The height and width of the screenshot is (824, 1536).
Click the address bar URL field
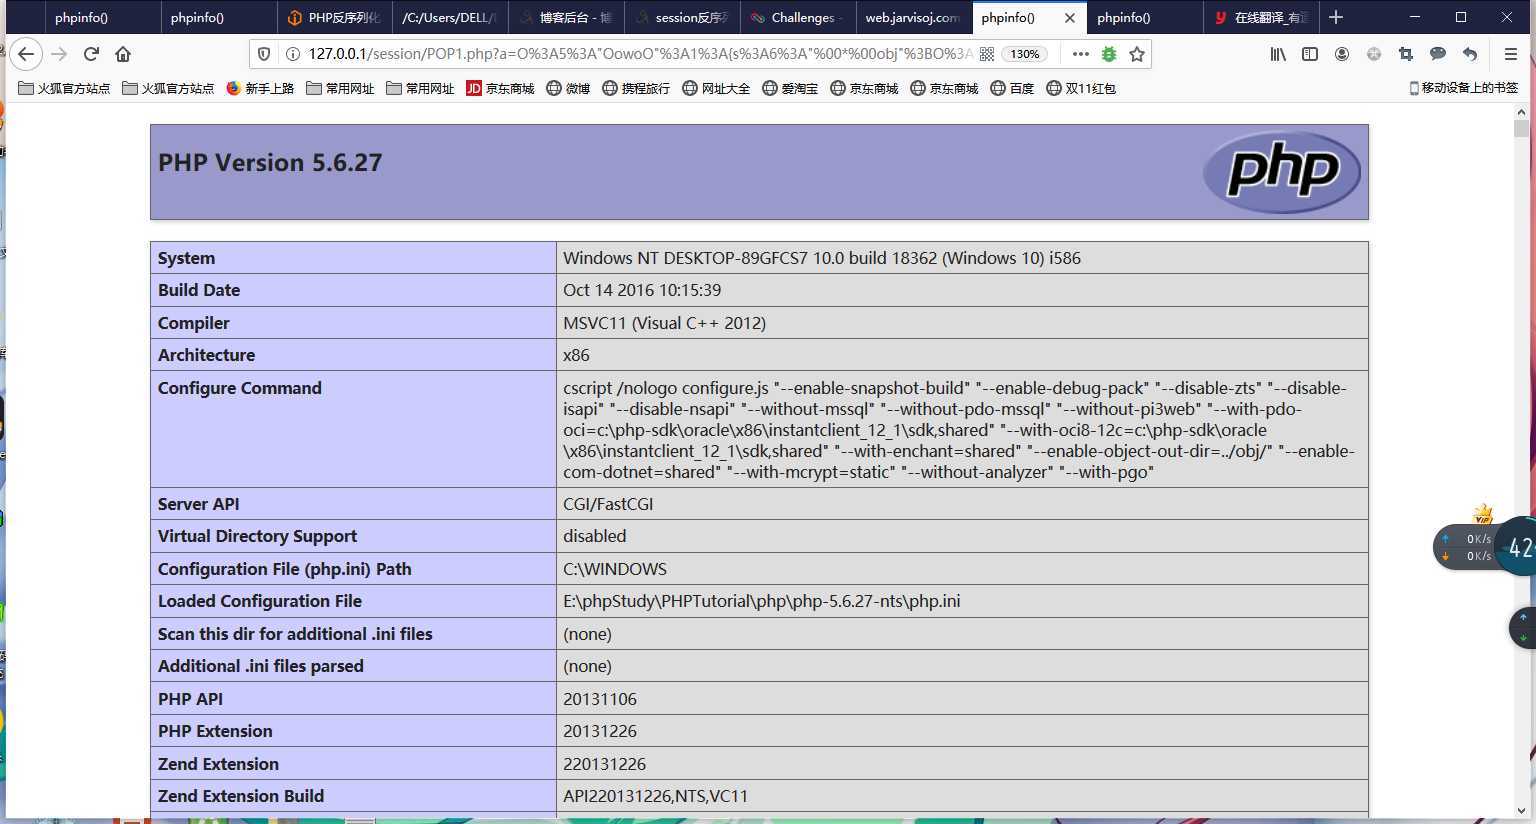[x=640, y=54]
